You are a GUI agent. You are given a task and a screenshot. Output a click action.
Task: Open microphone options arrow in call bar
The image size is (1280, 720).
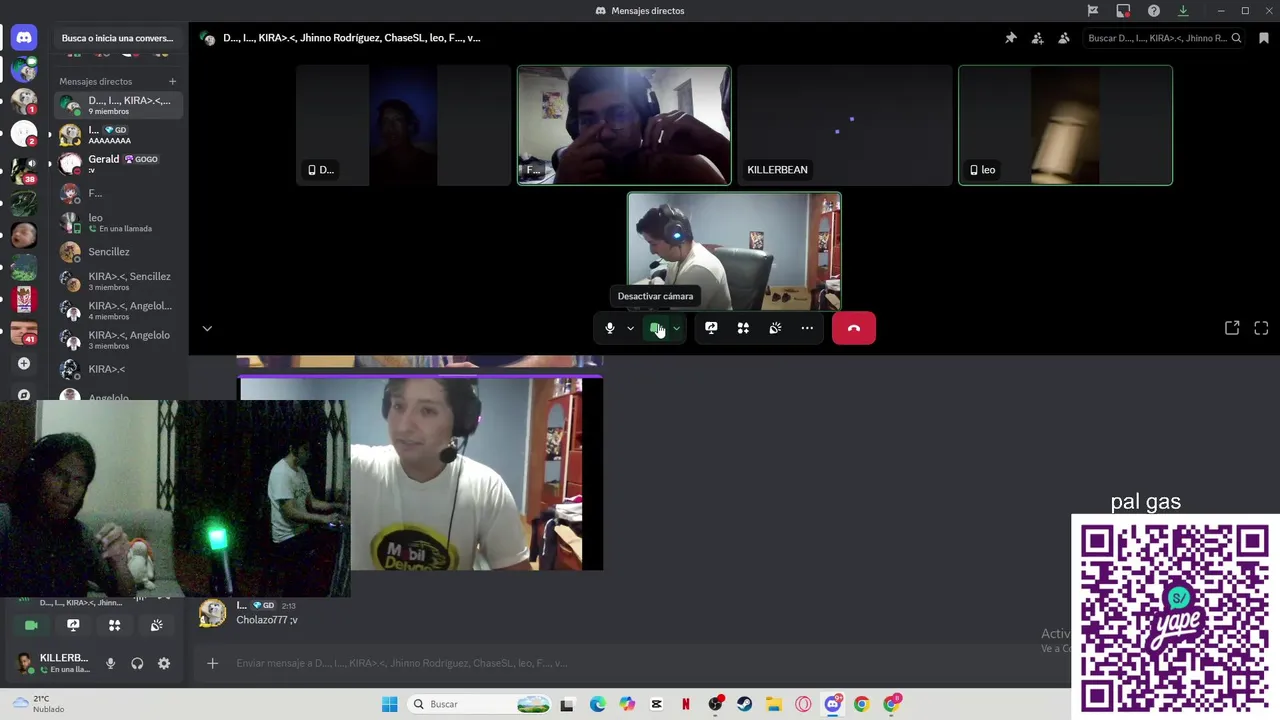click(630, 328)
